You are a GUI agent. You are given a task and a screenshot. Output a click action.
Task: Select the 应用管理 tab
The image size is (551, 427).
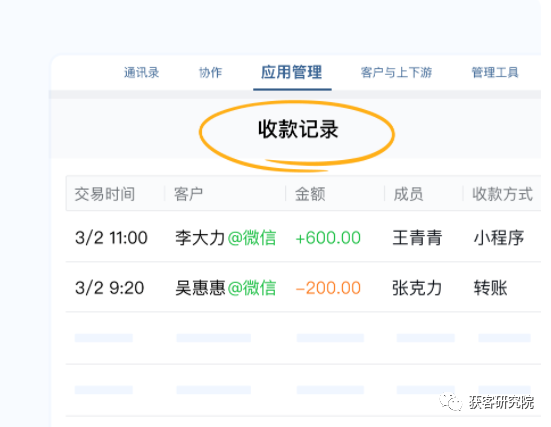(x=292, y=72)
